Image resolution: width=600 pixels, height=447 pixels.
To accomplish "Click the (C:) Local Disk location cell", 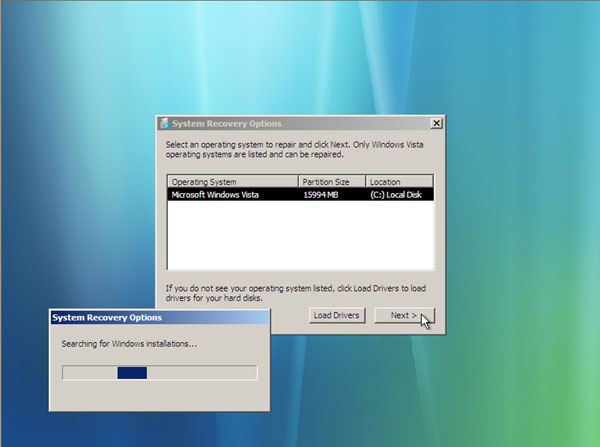I will (x=396, y=195).
